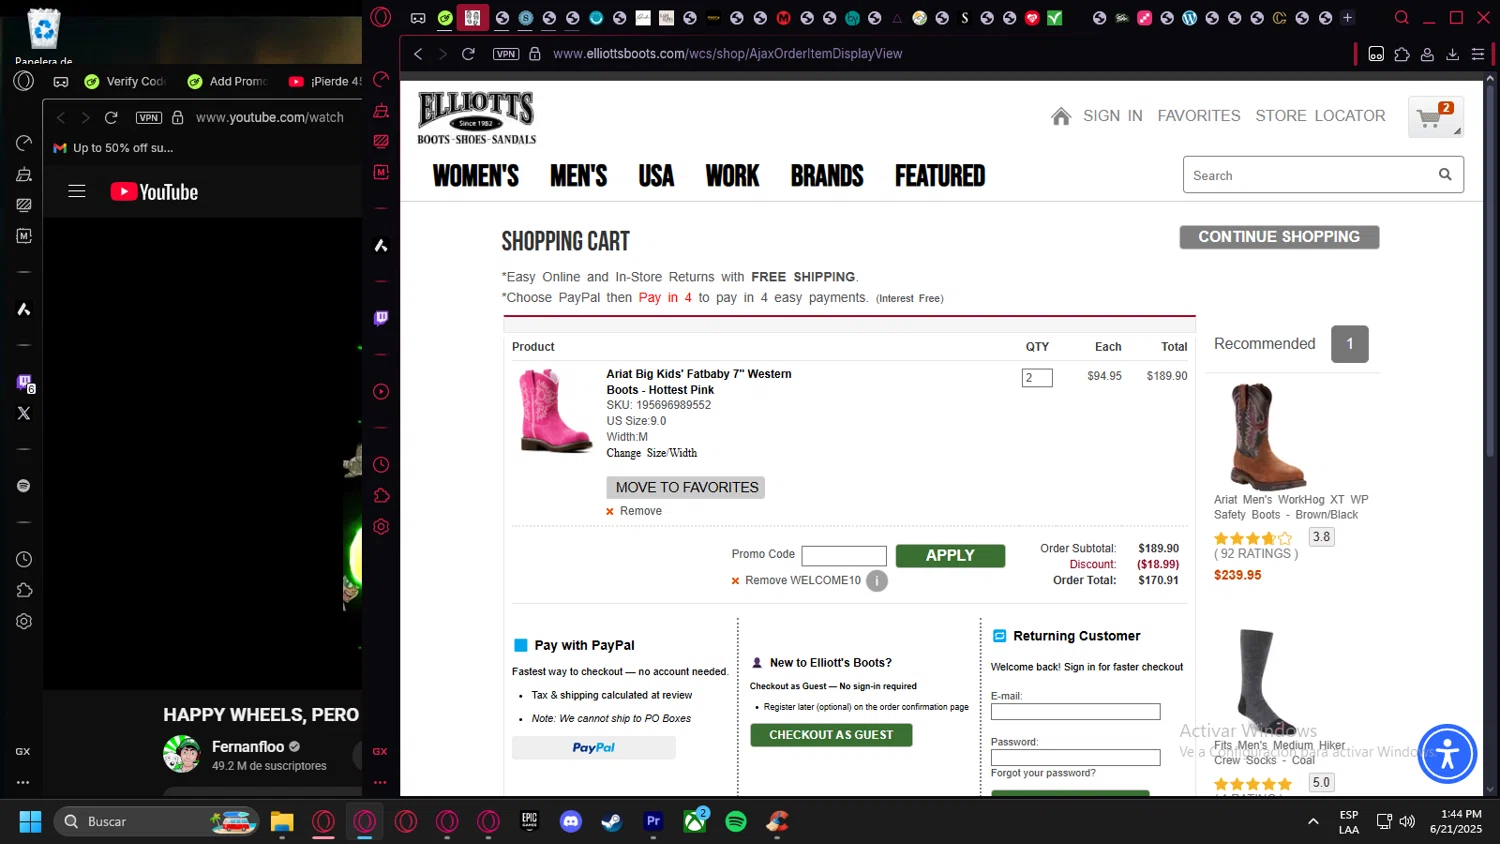Click the home icon beside SIGN IN
The image size is (1500, 844).
point(1061,116)
